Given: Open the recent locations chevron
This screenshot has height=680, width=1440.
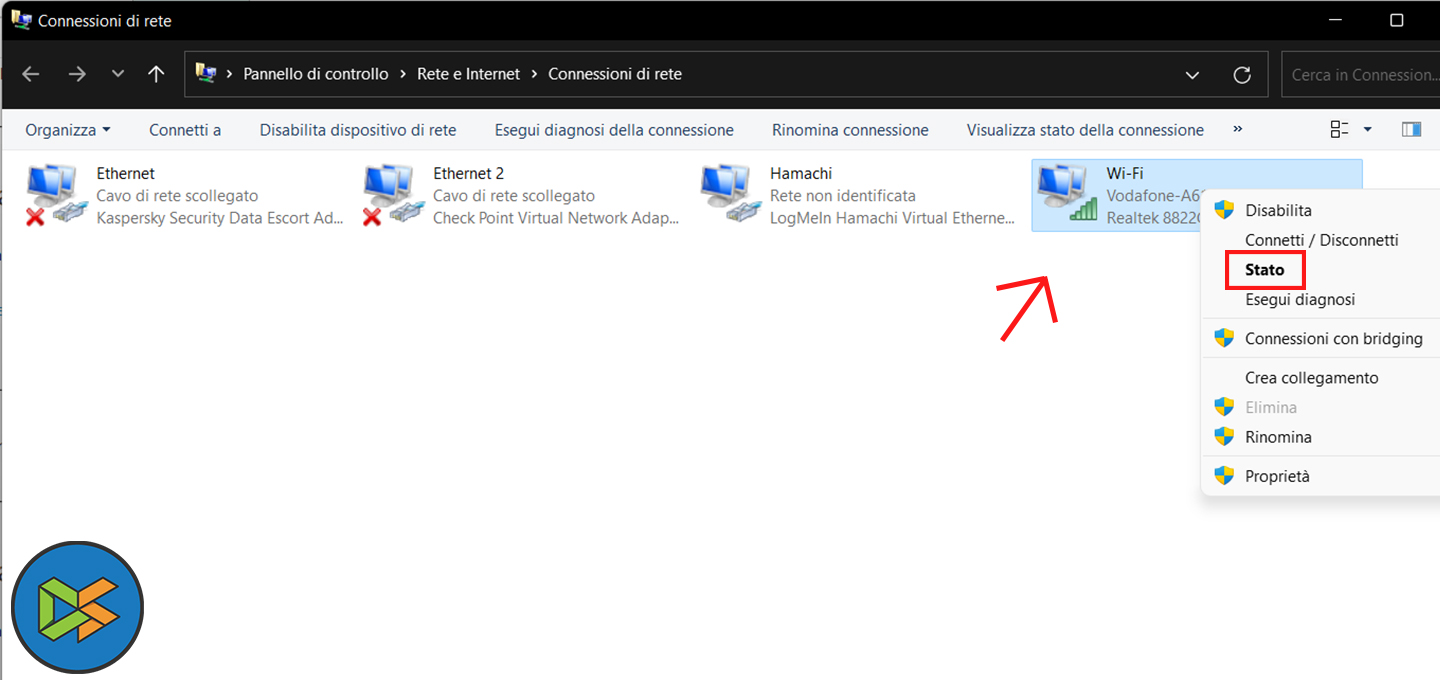Looking at the screenshot, I should 118,74.
